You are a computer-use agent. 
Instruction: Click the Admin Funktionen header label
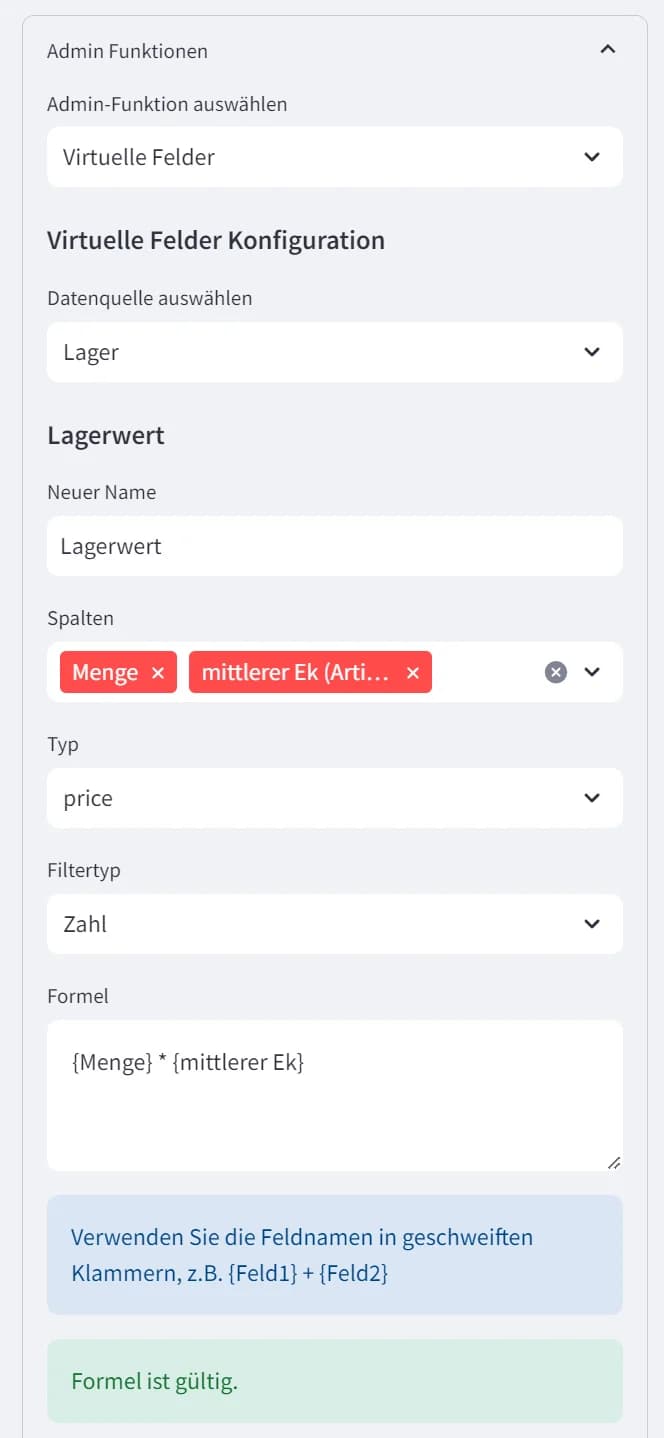pos(127,51)
